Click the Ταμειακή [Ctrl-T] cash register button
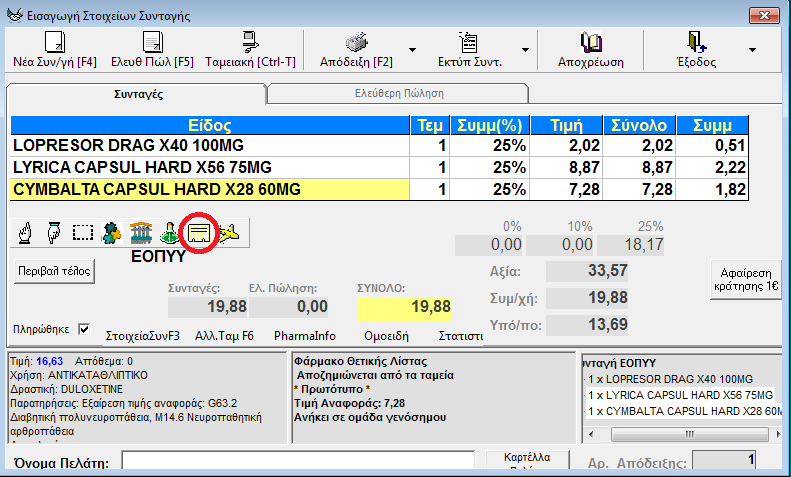 click(x=250, y=49)
